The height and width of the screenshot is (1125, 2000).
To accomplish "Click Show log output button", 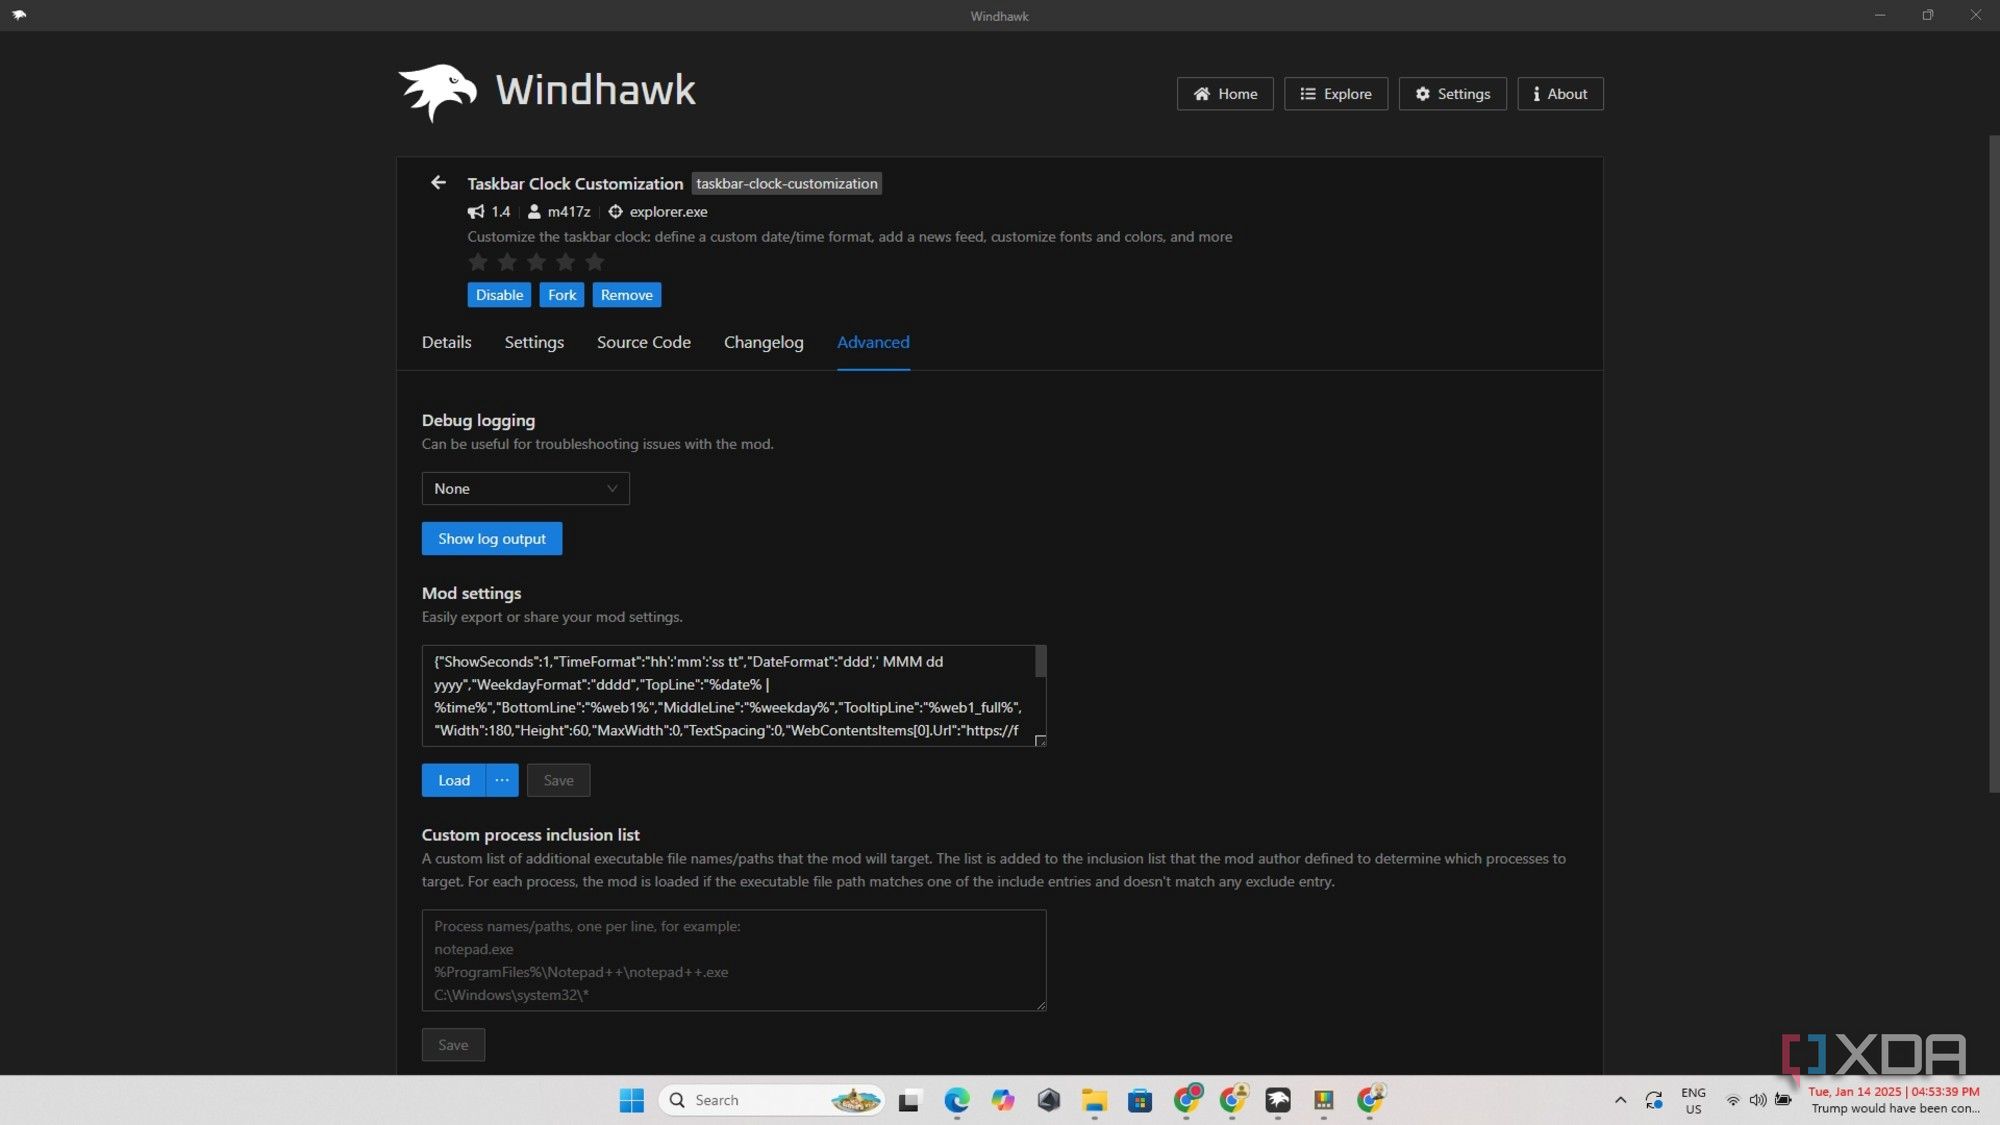I will point(491,539).
